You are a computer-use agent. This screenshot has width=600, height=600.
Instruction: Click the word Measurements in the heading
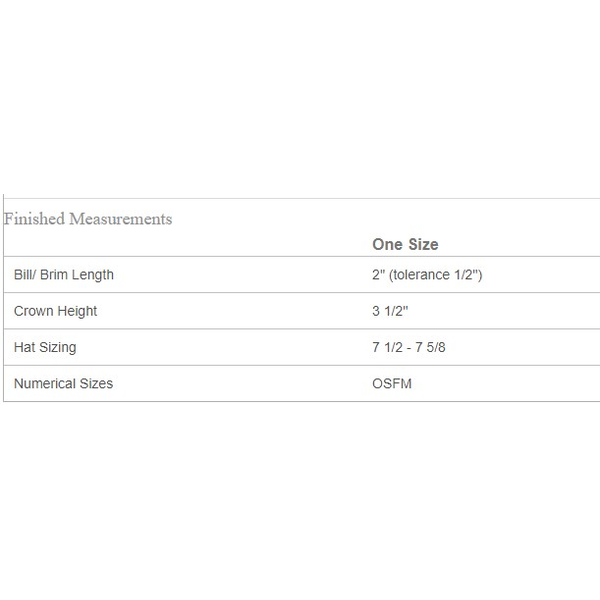pos(120,219)
